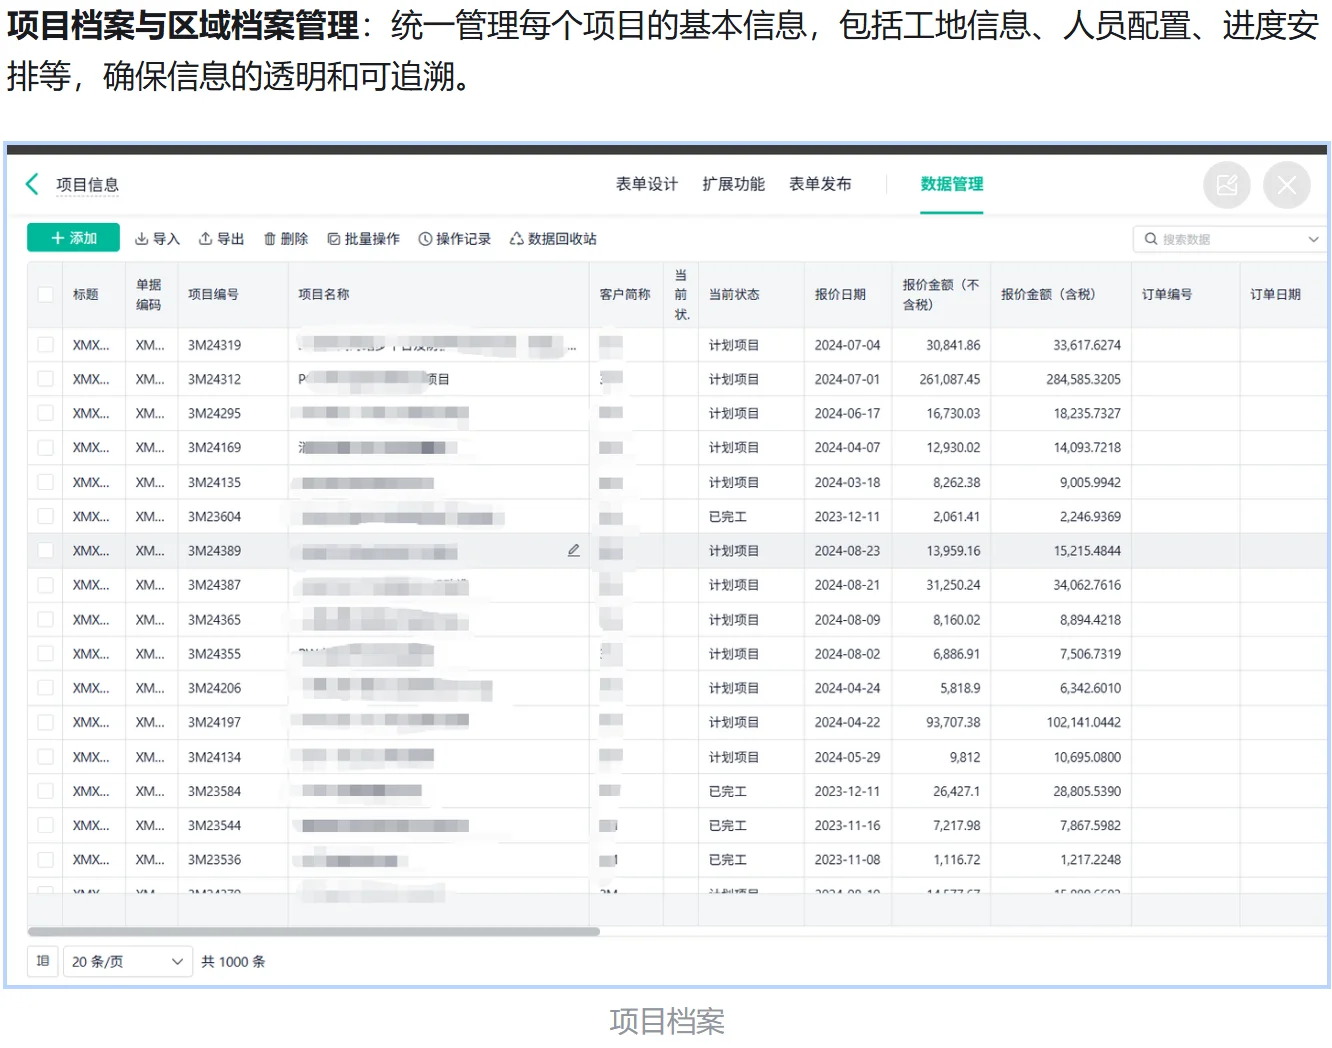
Task: Expand the 搜索数据 dropdown arrow
Action: pos(1314,239)
